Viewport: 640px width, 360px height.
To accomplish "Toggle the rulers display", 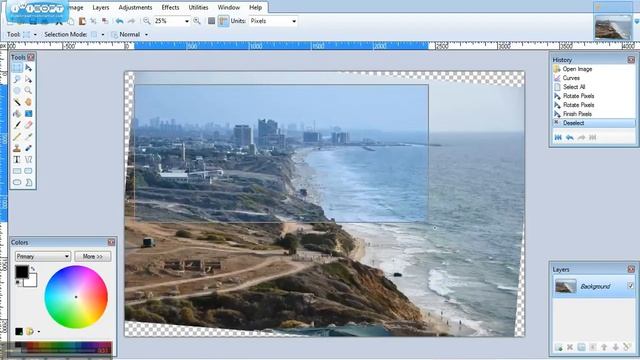I will (x=223, y=21).
